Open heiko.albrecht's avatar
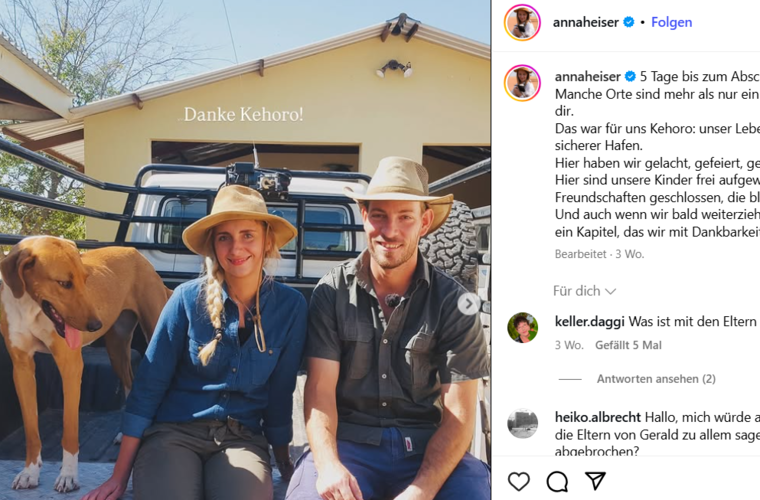This screenshot has width=760, height=500. (522, 423)
